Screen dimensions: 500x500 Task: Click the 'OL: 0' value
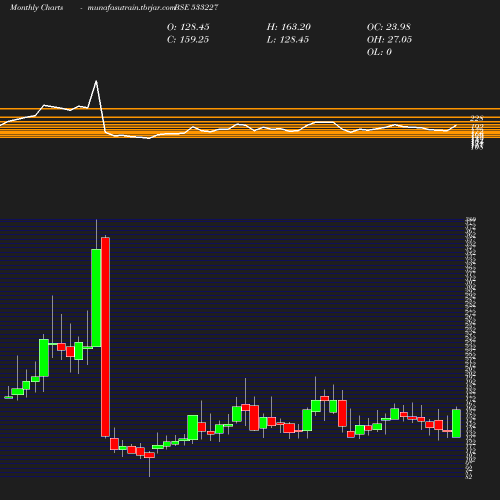tap(379, 52)
